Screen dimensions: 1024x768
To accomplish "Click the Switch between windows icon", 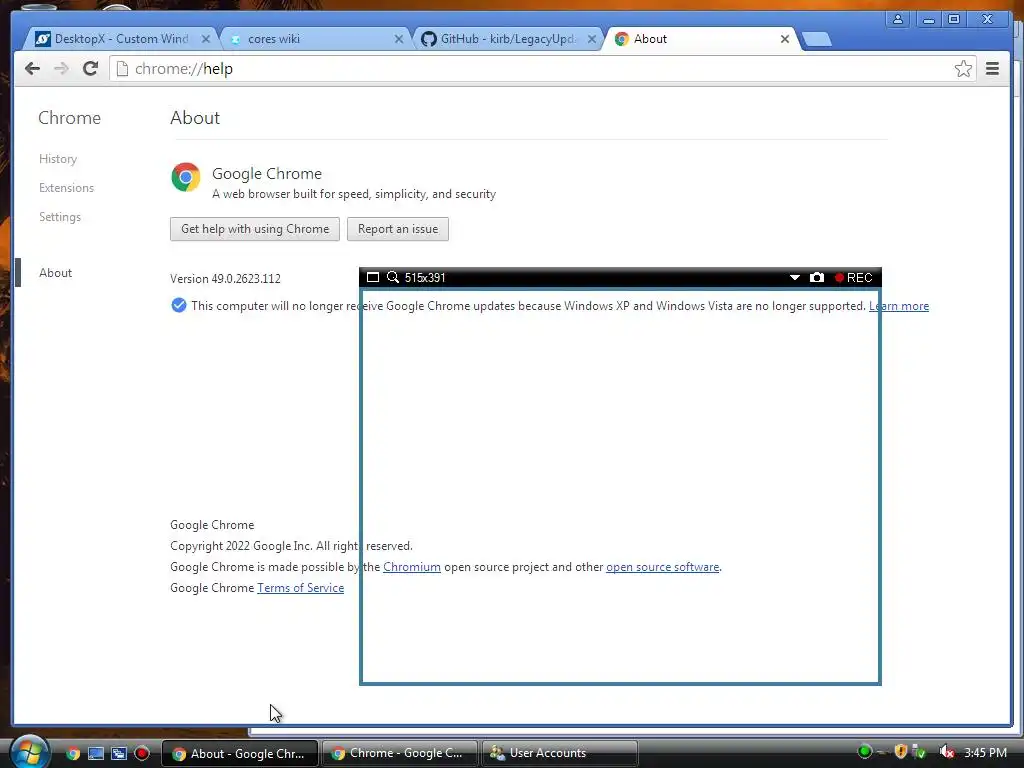I will [119, 754].
